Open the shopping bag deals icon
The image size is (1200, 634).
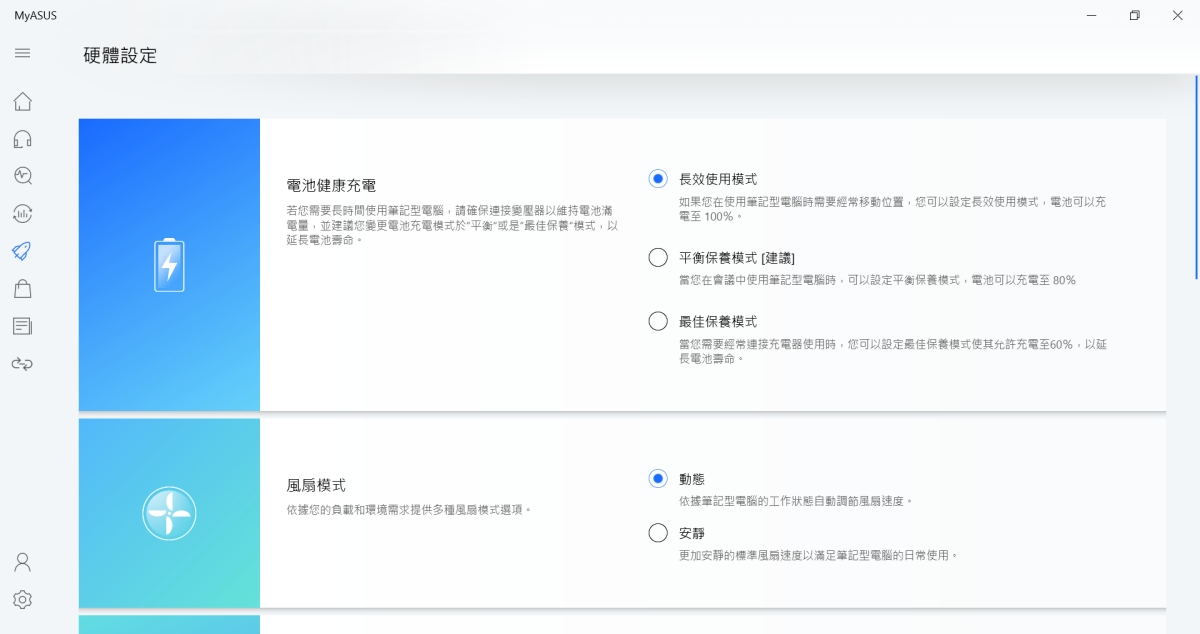point(22,289)
